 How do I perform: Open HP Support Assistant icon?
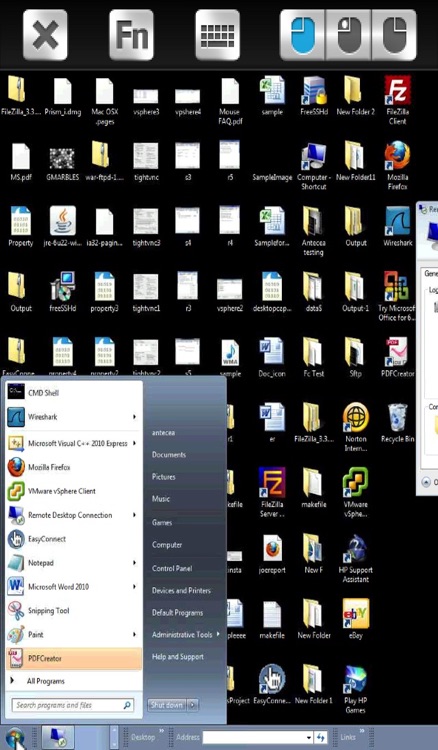pos(356,559)
